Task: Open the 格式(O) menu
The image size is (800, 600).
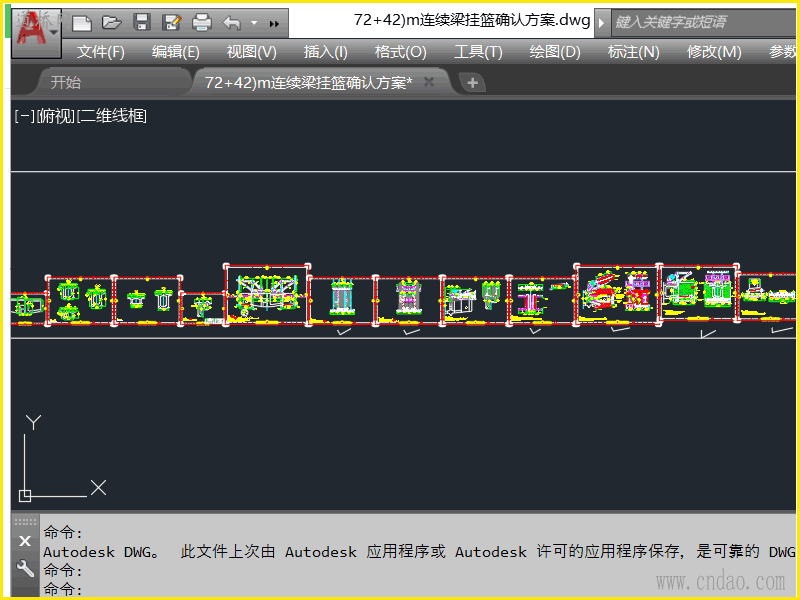Action: pos(401,52)
